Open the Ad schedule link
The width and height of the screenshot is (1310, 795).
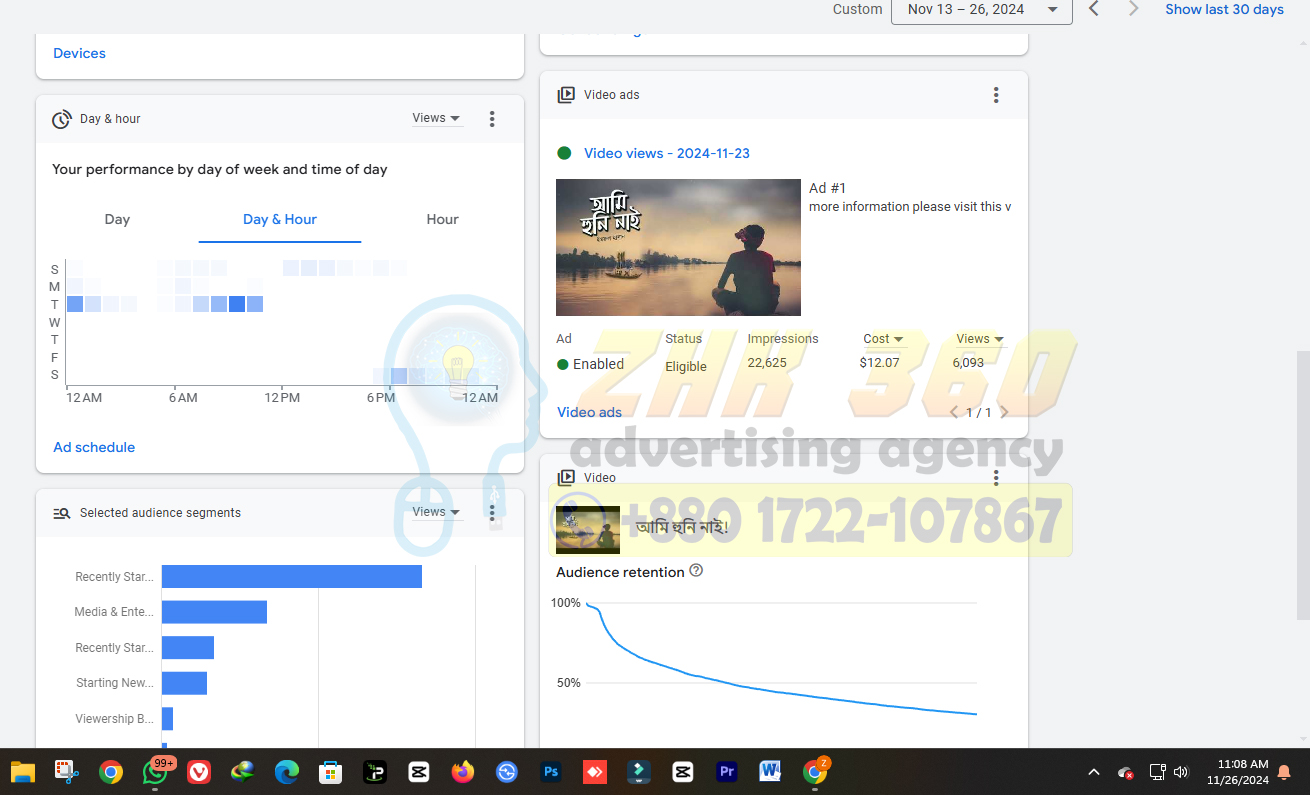coord(94,447)
